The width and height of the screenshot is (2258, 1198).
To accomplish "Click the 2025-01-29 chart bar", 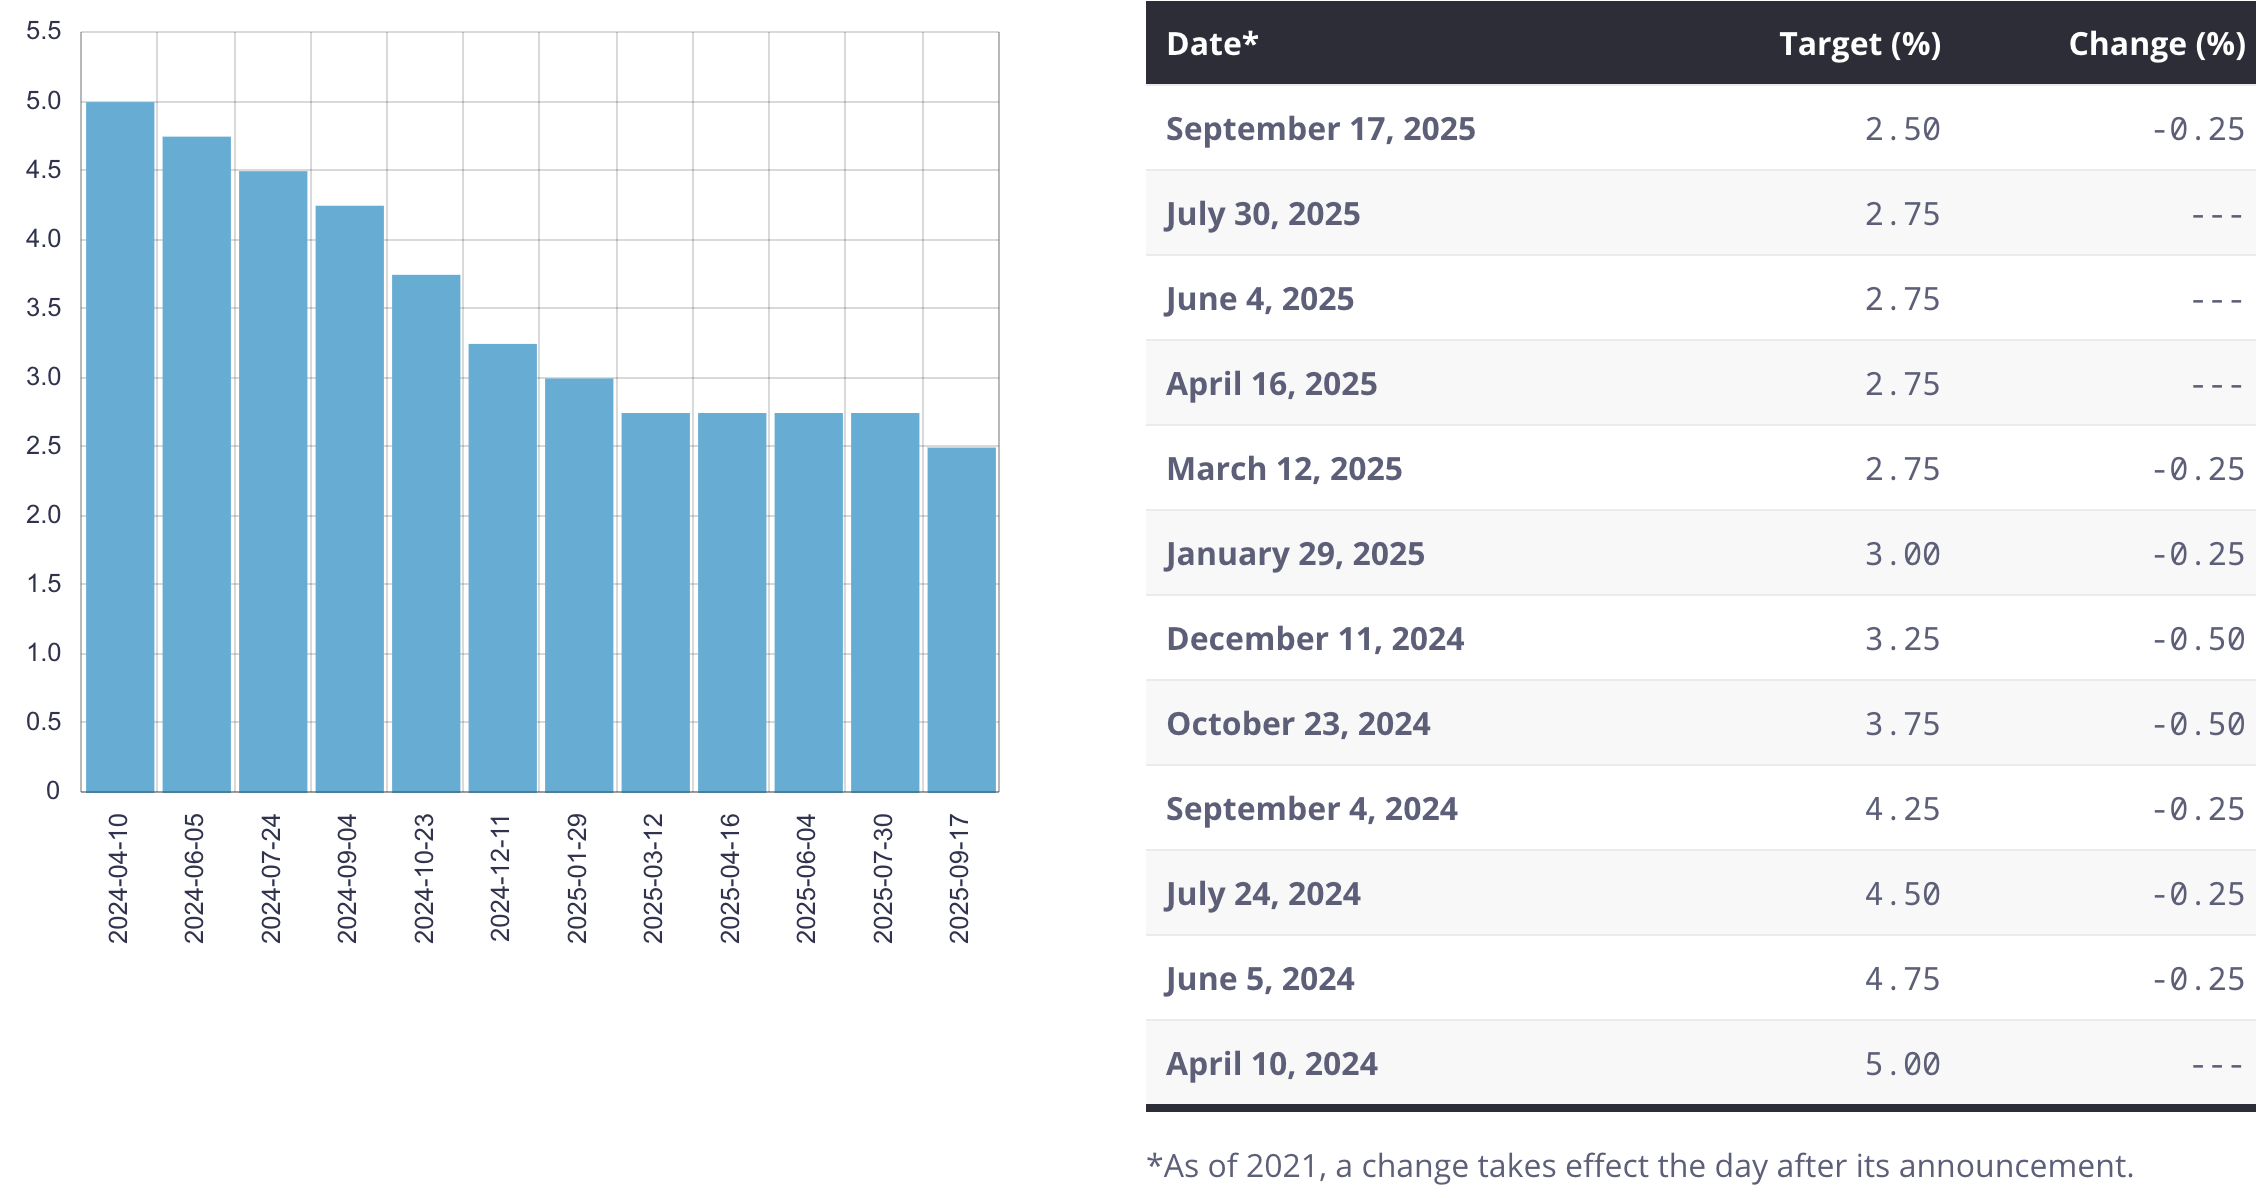I will [579, 585].
